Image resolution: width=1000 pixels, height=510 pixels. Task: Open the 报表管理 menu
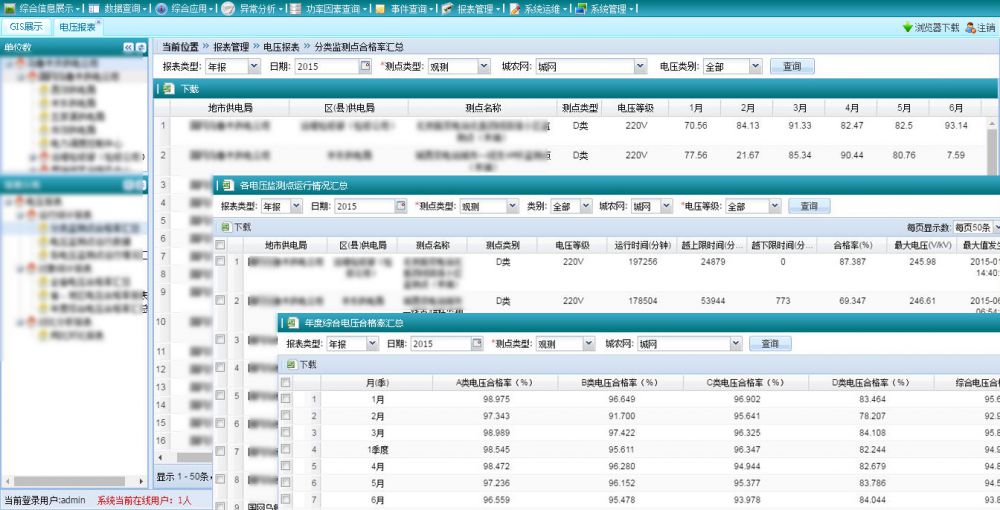coord(475,8)
